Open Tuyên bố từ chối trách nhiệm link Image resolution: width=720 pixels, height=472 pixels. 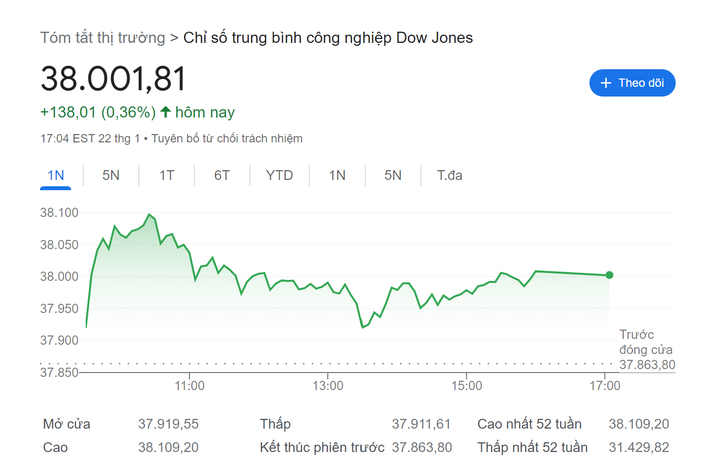[226, 139]
